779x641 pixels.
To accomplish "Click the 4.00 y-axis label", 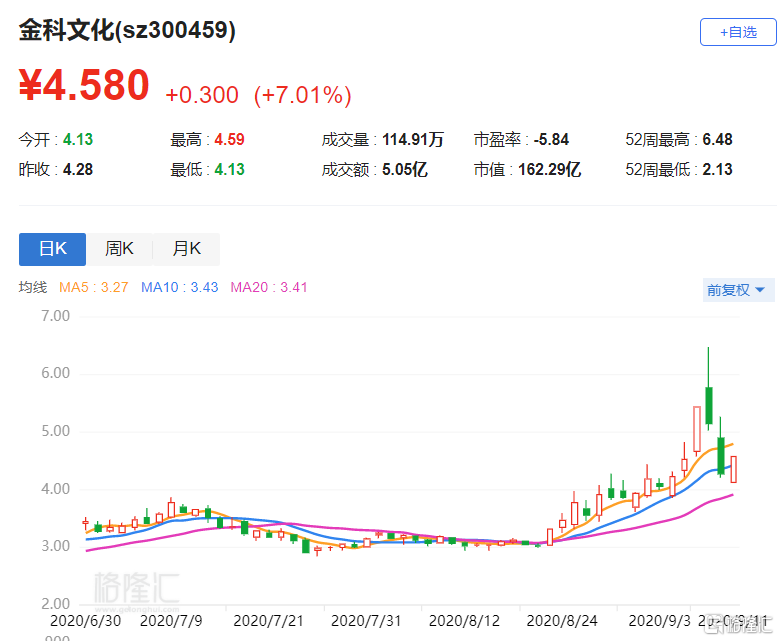I will tap(55, 489).
